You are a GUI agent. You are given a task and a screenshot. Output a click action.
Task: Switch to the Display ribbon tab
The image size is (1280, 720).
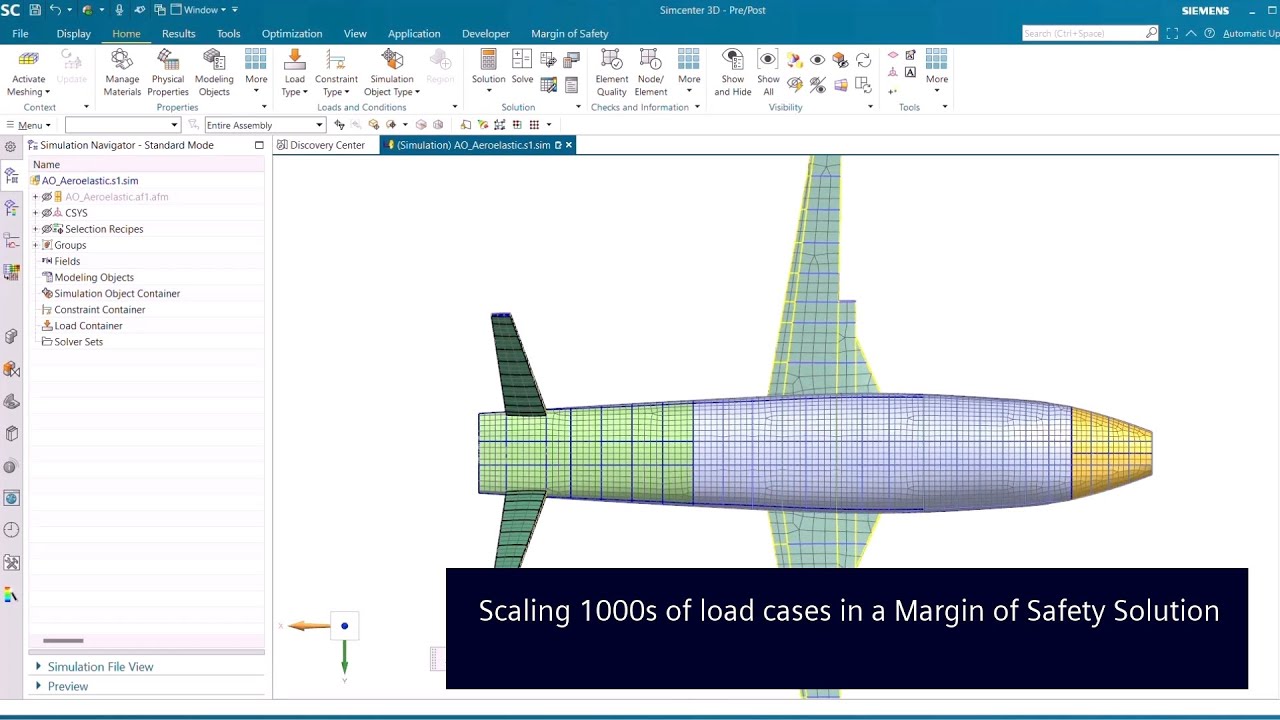coord(73,33)
